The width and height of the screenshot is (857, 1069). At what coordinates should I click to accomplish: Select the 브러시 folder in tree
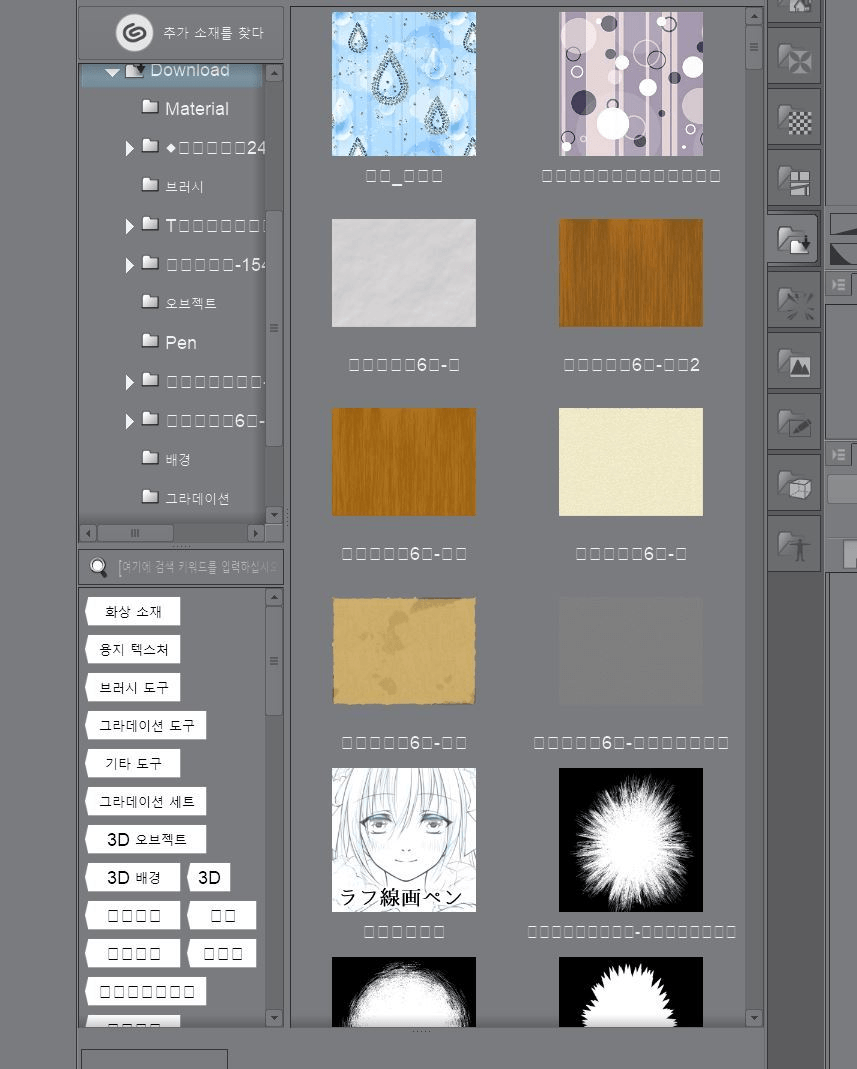(184, 187)
